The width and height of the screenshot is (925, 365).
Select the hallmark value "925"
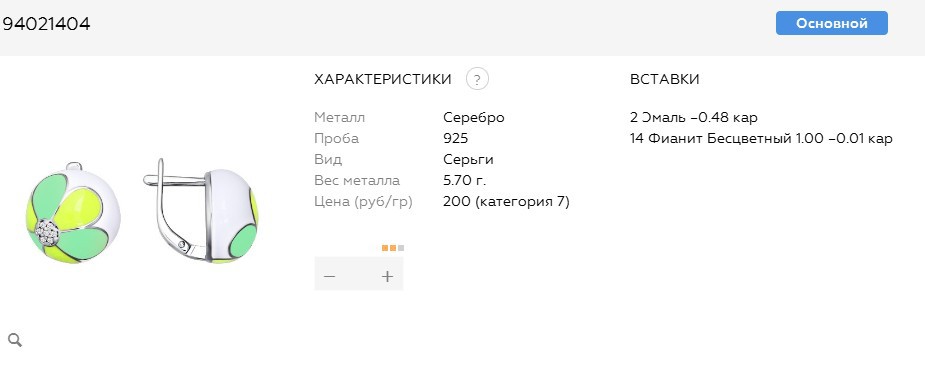(455, 138)
